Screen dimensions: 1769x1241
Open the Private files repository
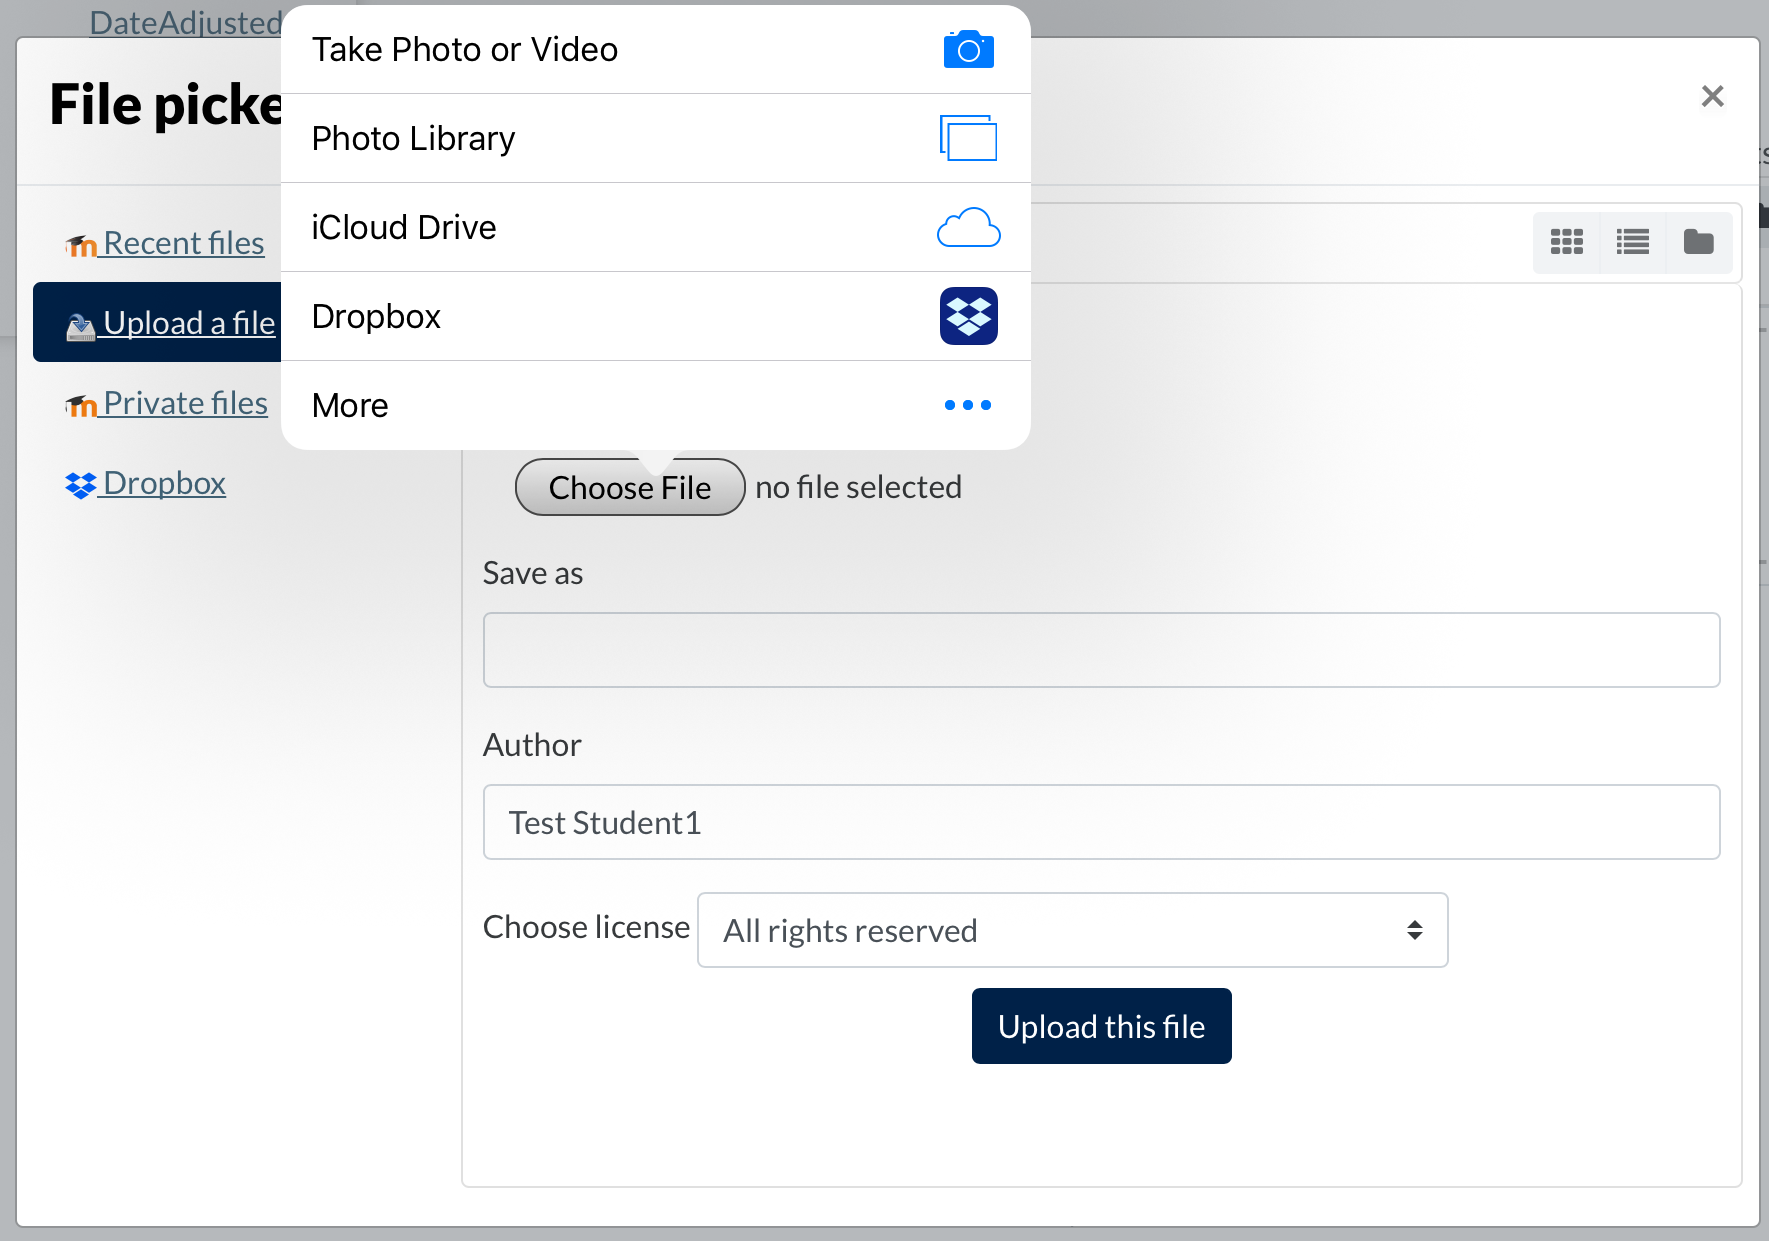185,403
